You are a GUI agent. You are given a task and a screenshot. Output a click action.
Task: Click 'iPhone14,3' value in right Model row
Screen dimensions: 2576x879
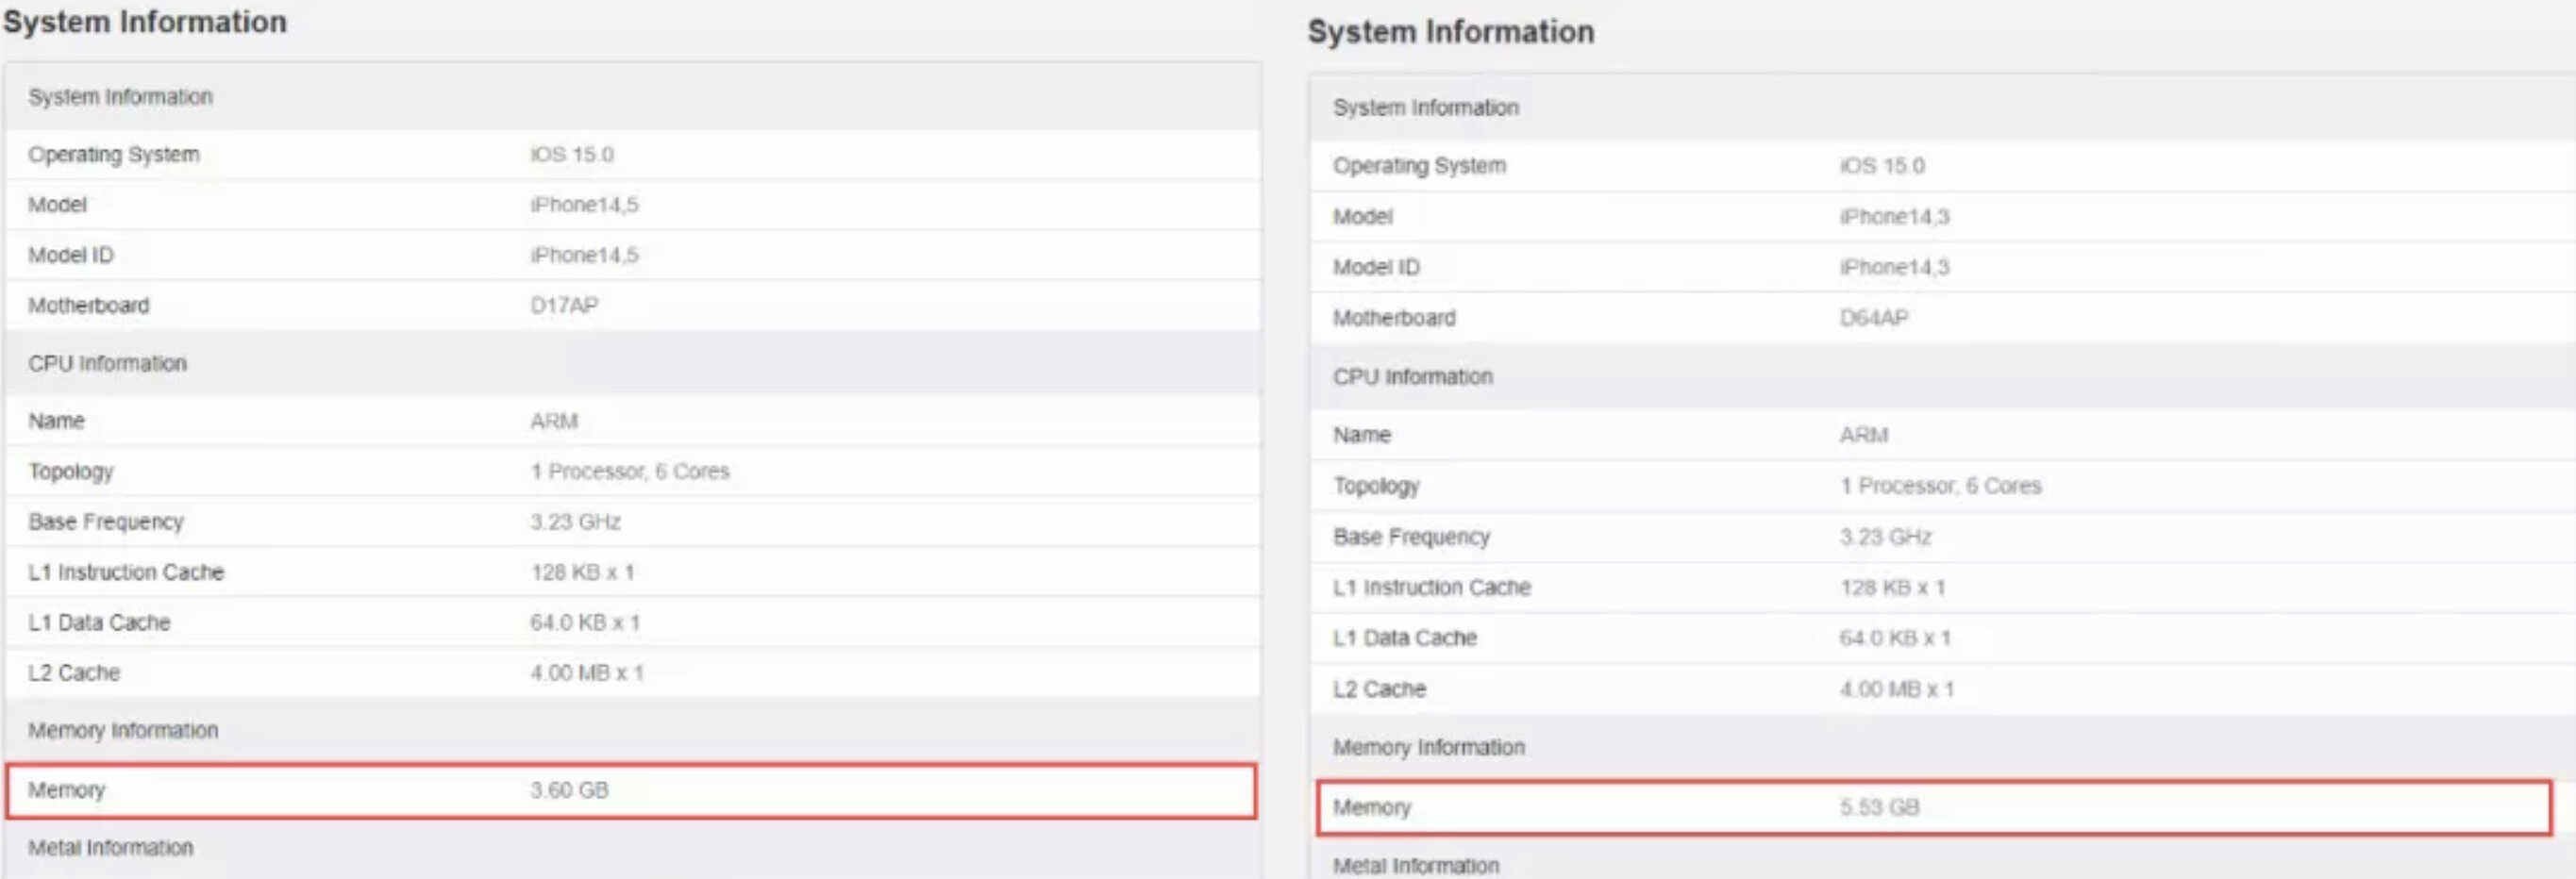[1894, 216]
